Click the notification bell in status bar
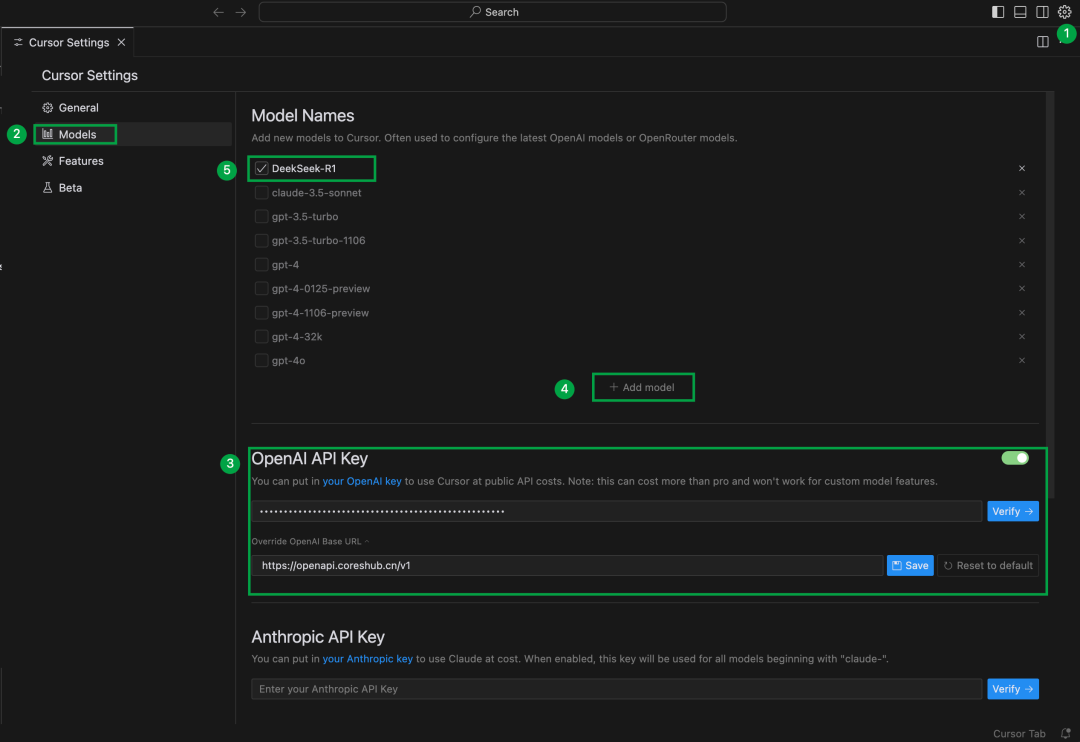Viewport: 1080px width, 742px height. (x=1066, y=734)
